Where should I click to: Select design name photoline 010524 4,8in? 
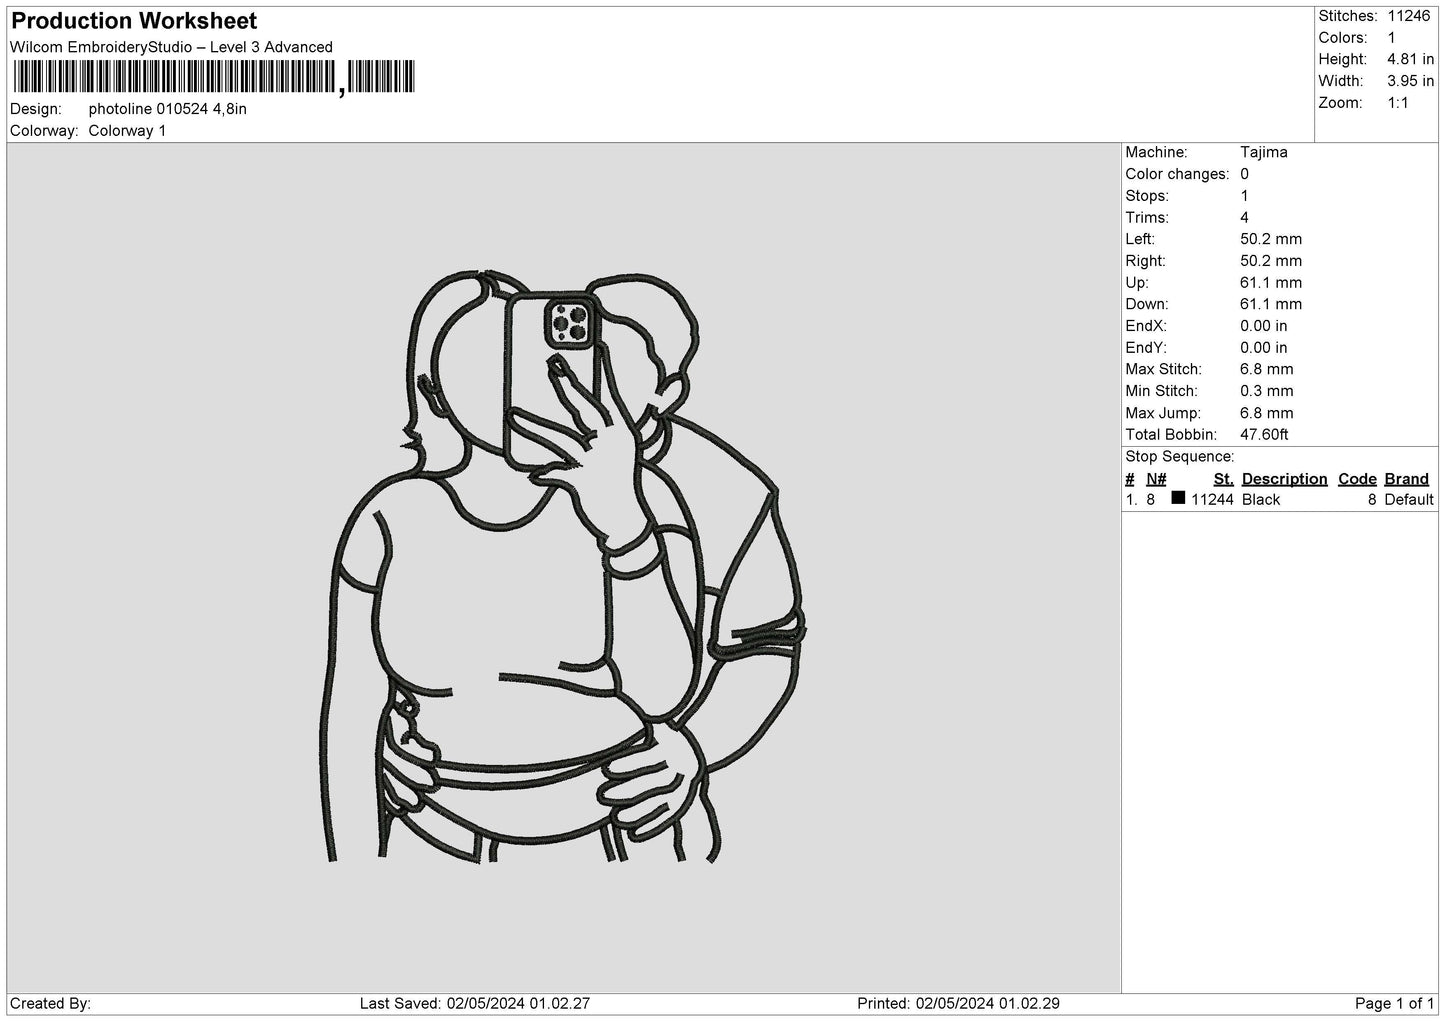point(168,109)
